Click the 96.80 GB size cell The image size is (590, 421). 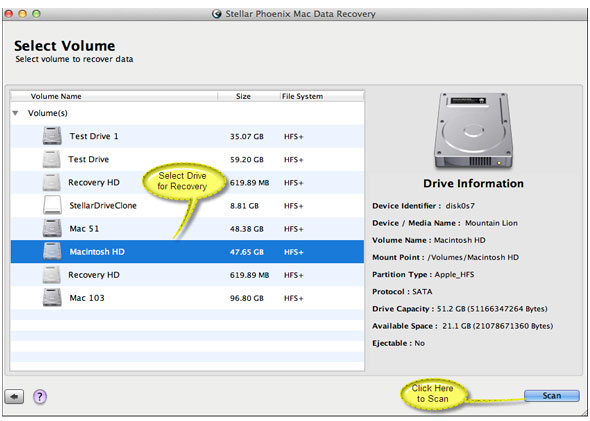click(246, 298)
